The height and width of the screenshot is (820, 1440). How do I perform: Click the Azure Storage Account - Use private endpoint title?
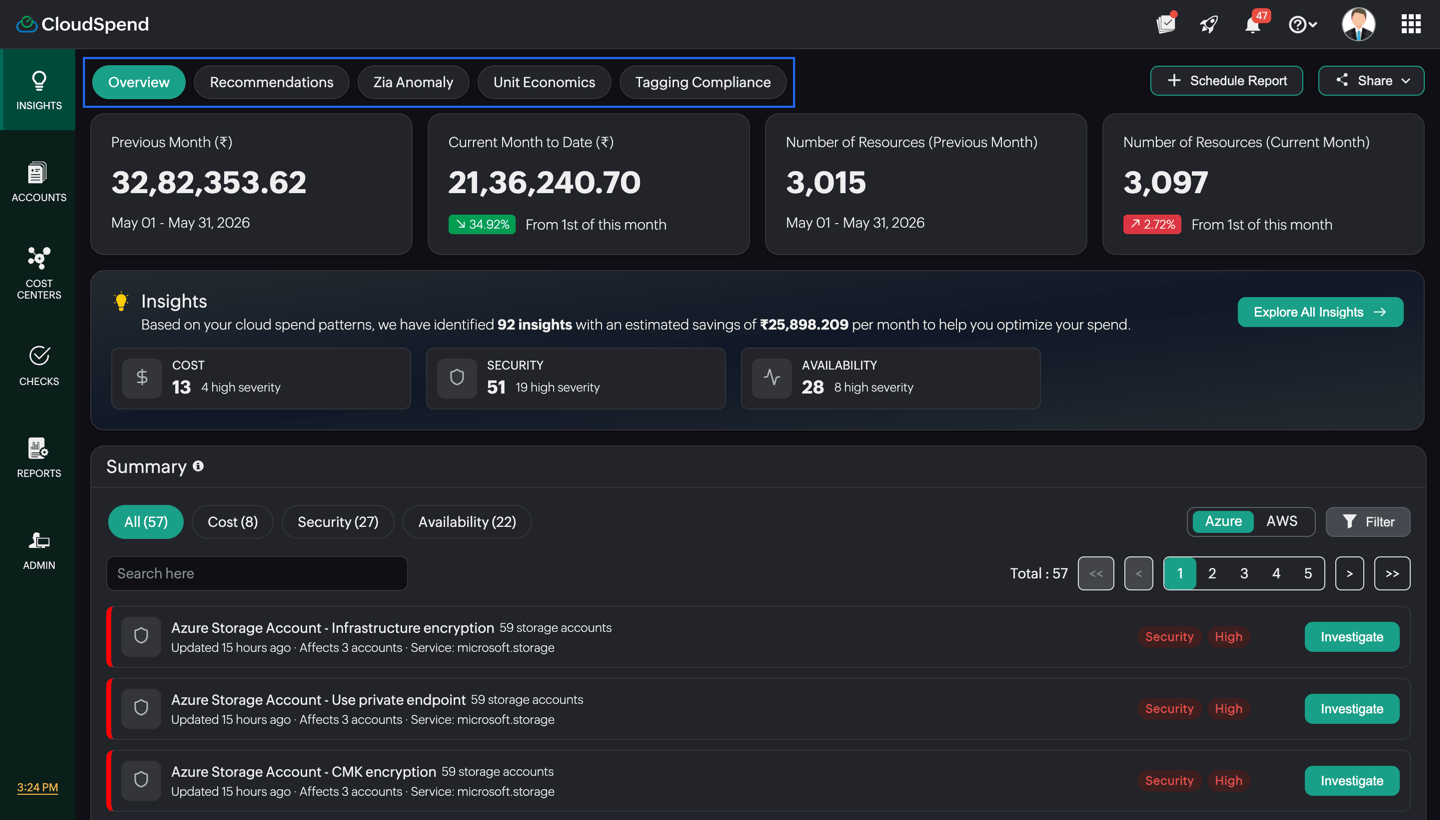(318, 700)
